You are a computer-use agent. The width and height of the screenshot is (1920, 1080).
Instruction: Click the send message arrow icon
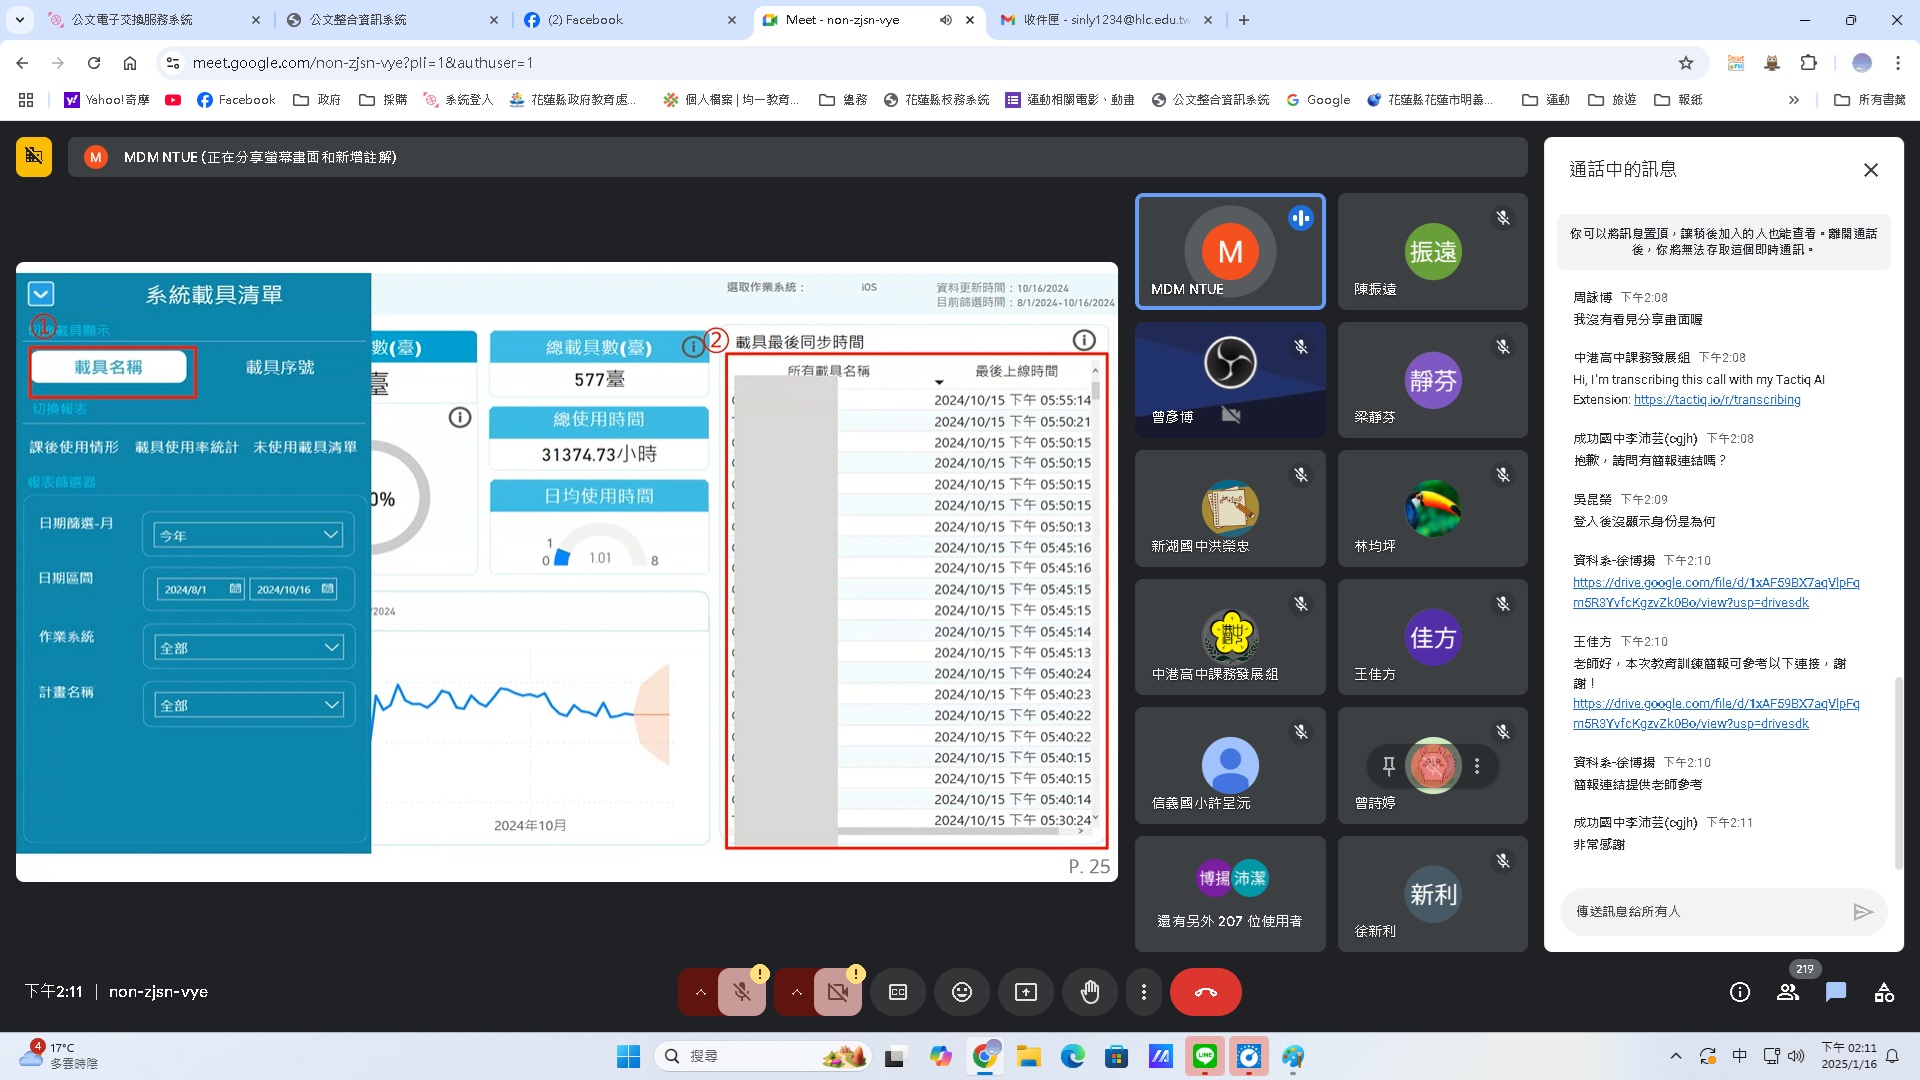[x=1862, y=911]
